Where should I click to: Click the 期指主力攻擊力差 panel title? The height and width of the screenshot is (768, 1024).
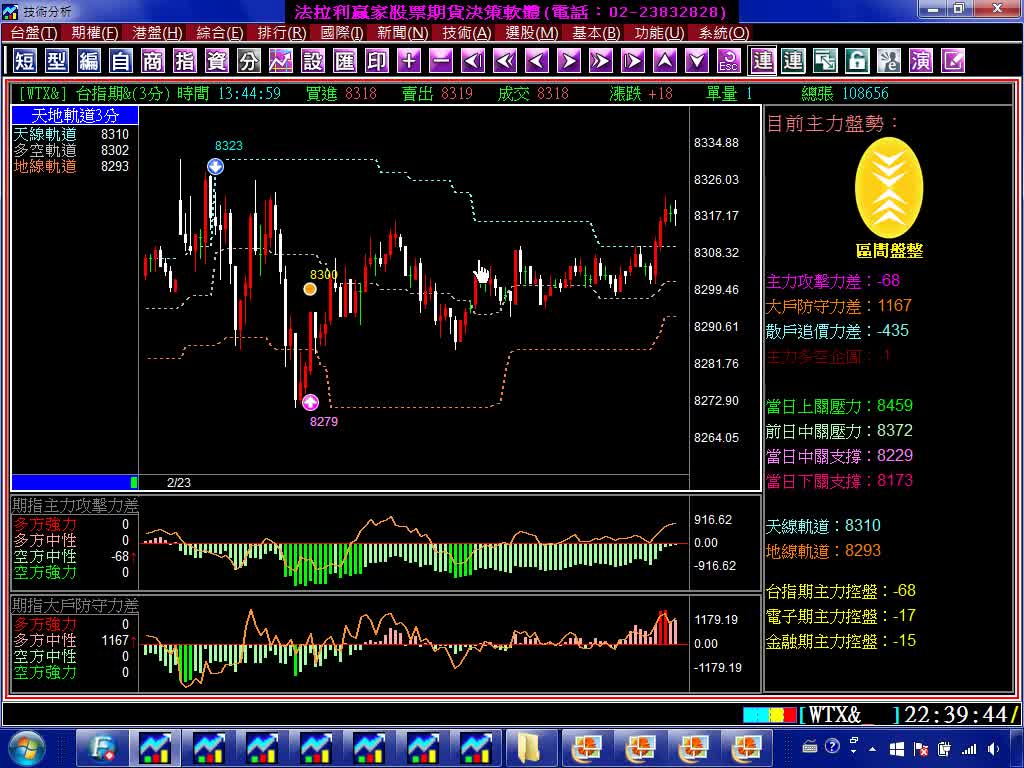(x=75, y=505)
